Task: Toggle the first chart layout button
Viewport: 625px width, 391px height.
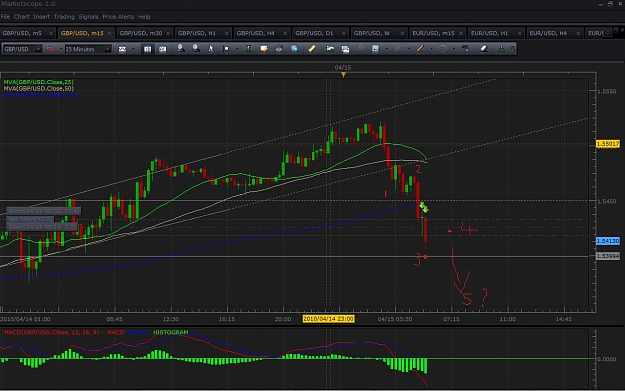Action: click(147, 49)
